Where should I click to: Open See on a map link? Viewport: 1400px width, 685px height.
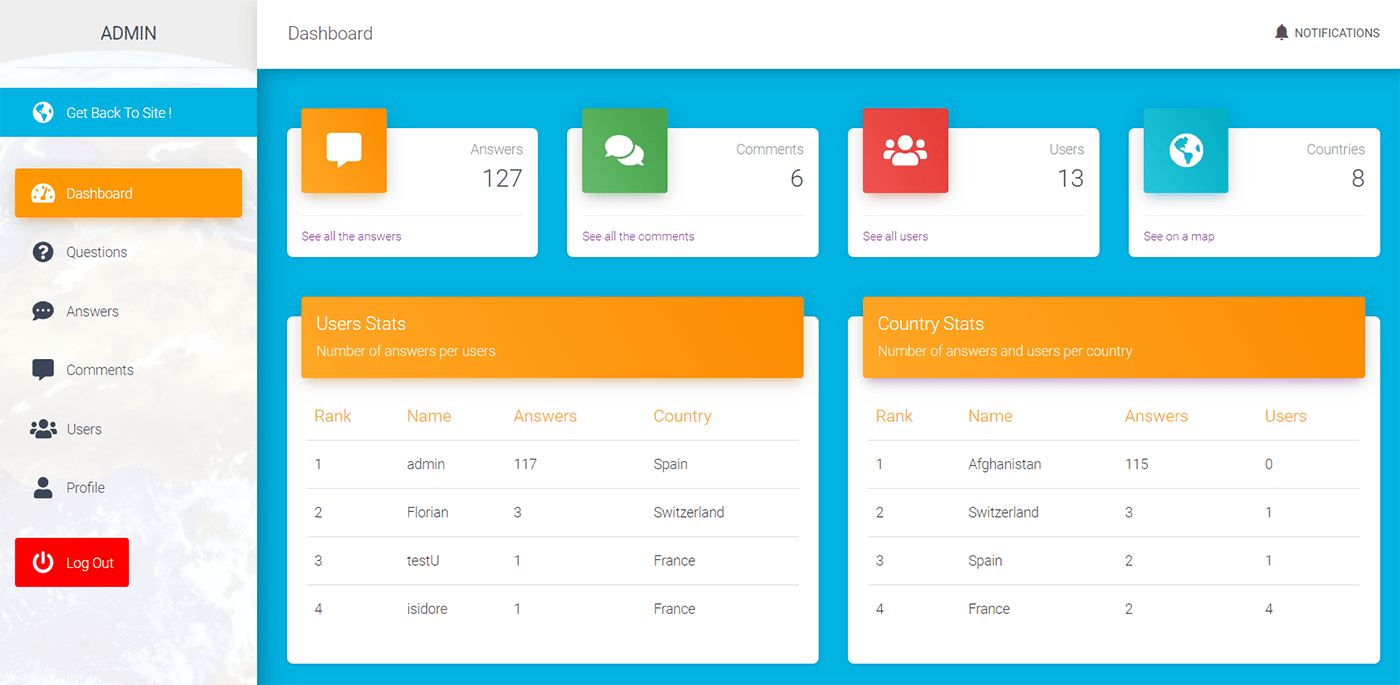click(1178, 236)
